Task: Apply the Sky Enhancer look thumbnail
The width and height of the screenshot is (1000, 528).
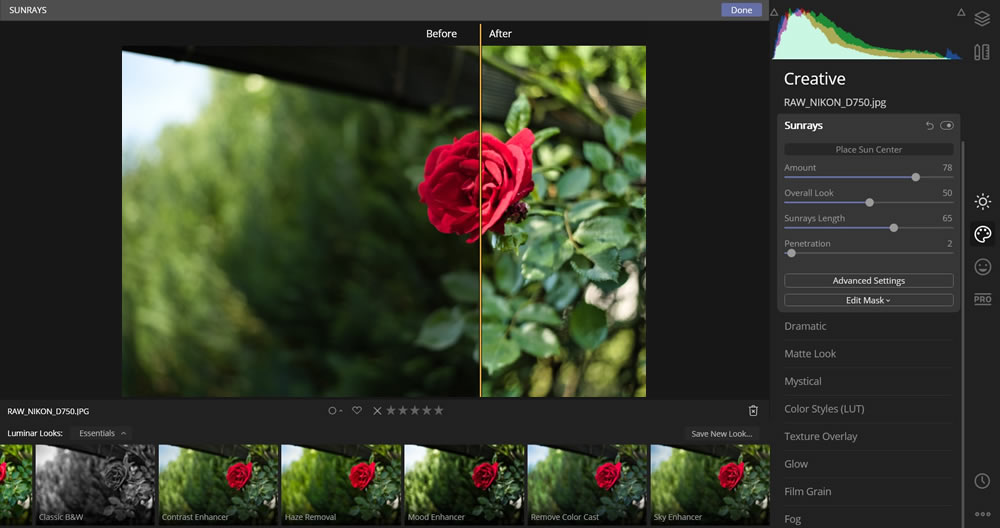Action: (x=710, y=485)
